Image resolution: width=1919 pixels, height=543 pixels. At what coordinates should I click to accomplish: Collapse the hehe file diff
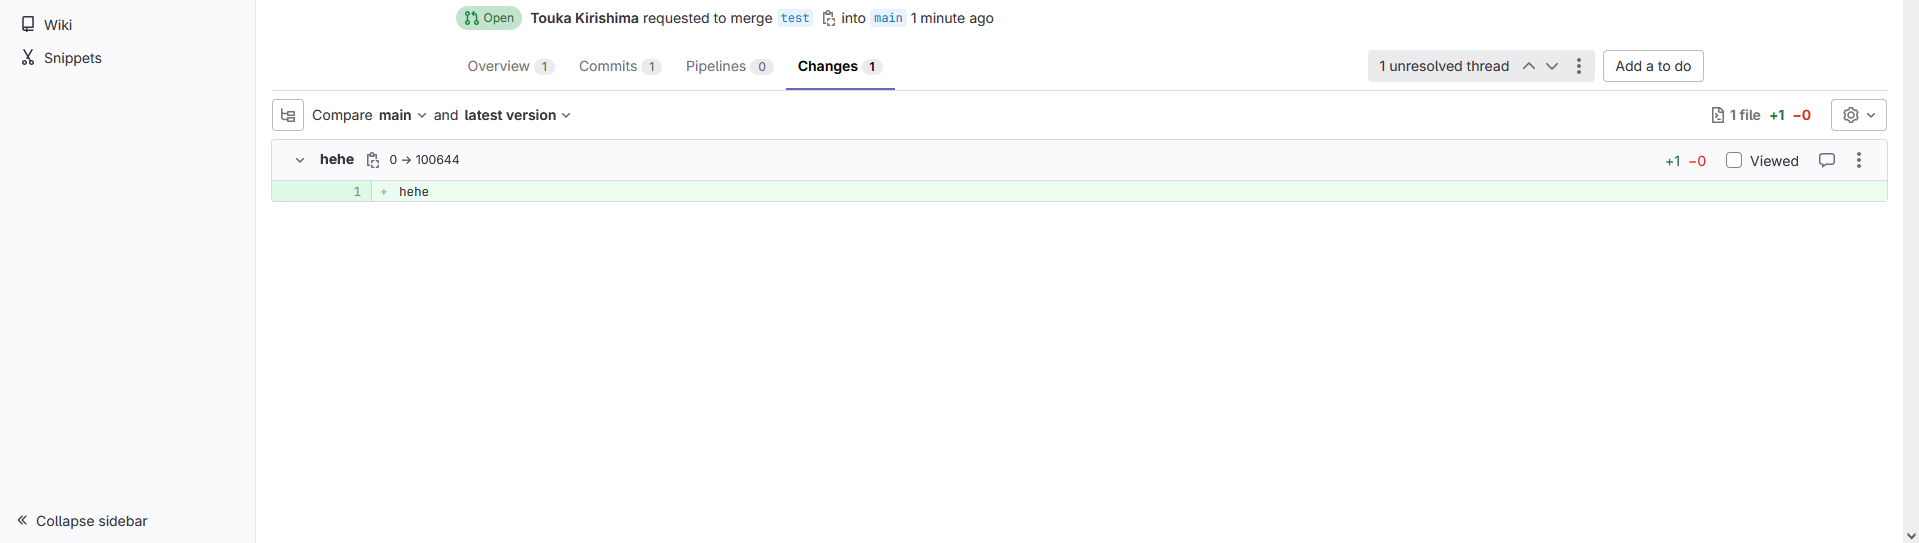299,160
